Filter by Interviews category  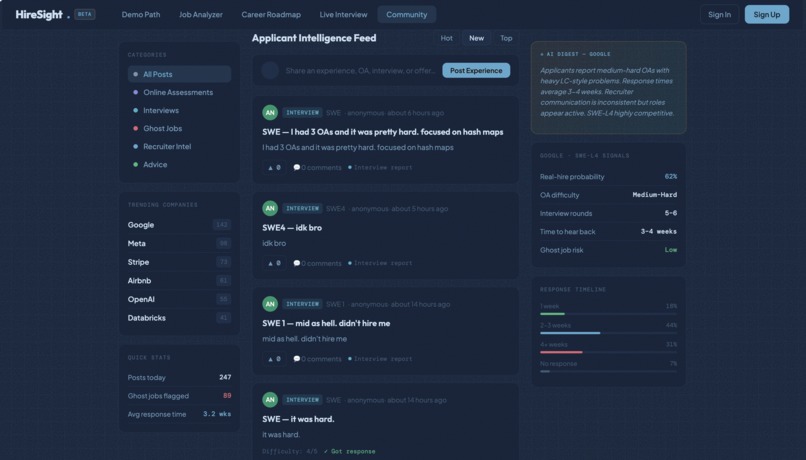click(179, 110)
